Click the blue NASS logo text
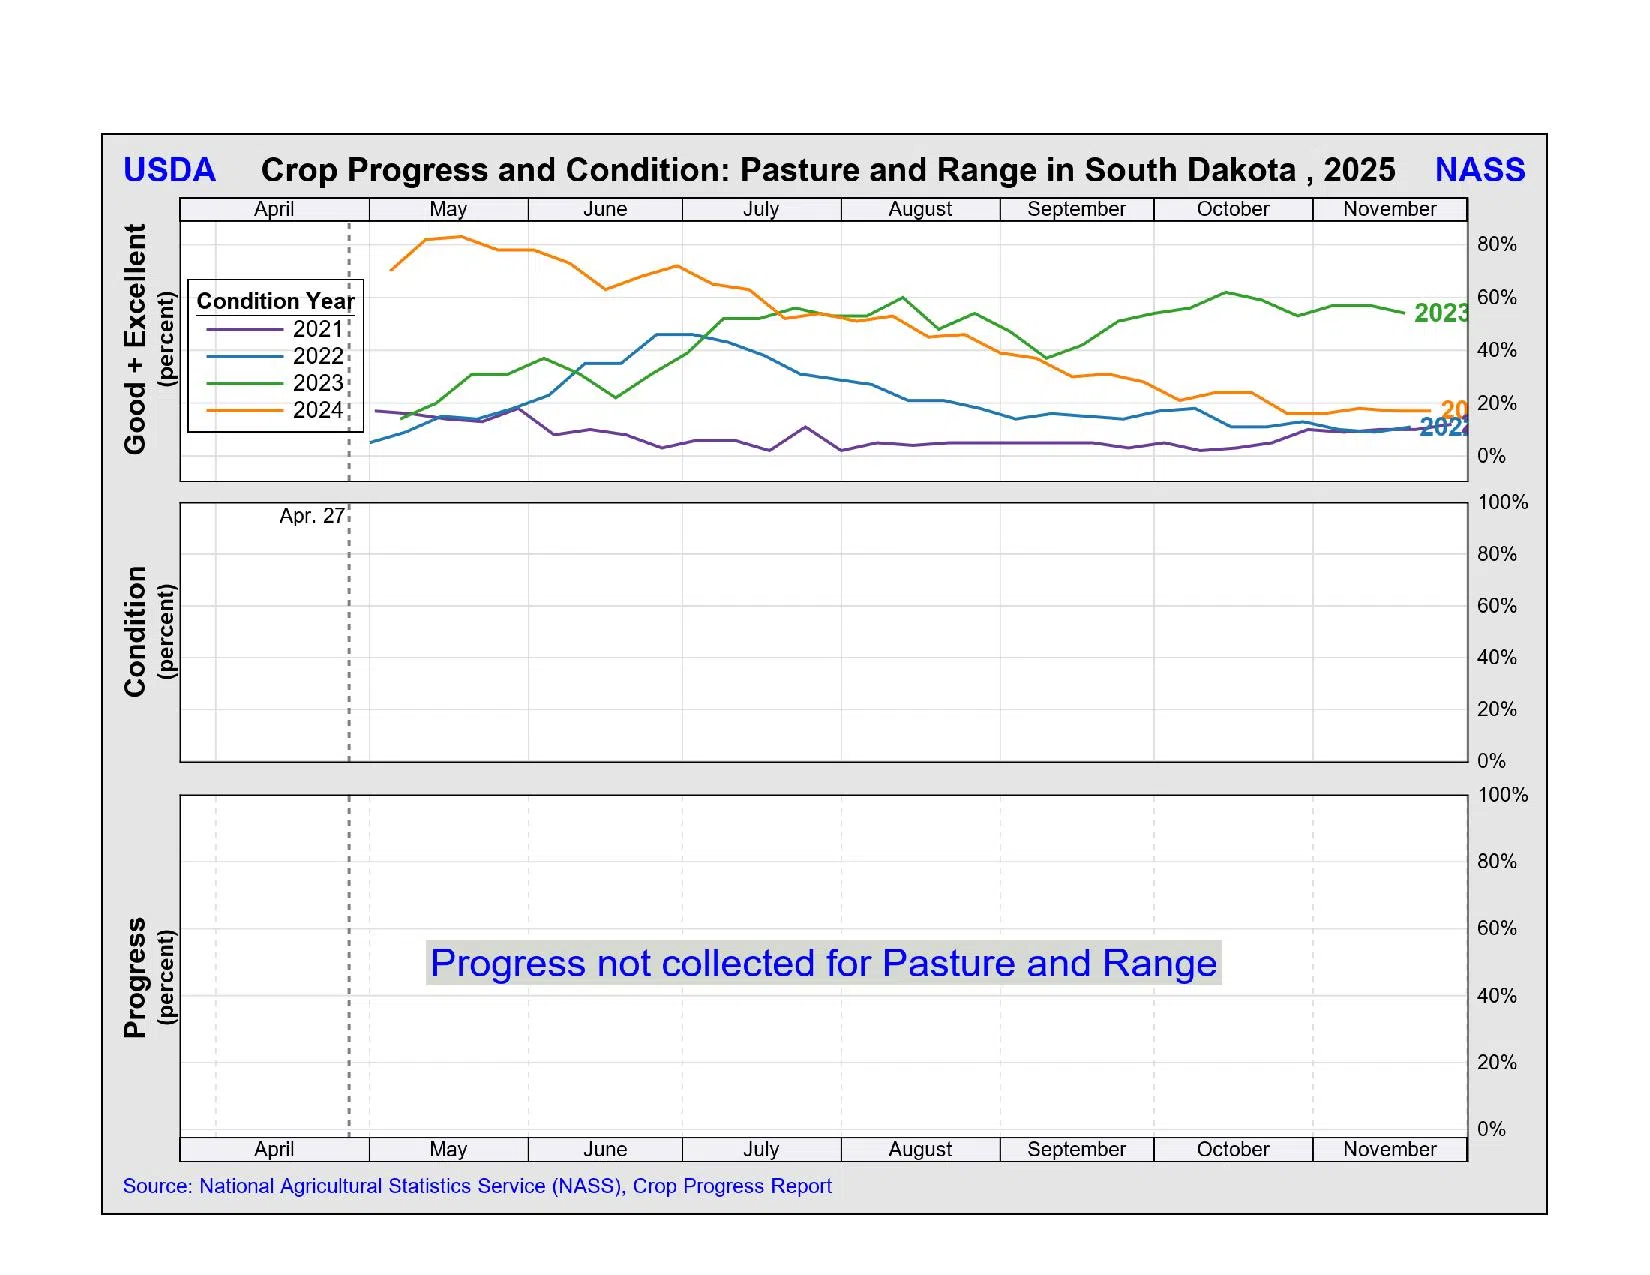Image resolution: width=1650 pixels, height=1275 pixels. (1479, 170)
